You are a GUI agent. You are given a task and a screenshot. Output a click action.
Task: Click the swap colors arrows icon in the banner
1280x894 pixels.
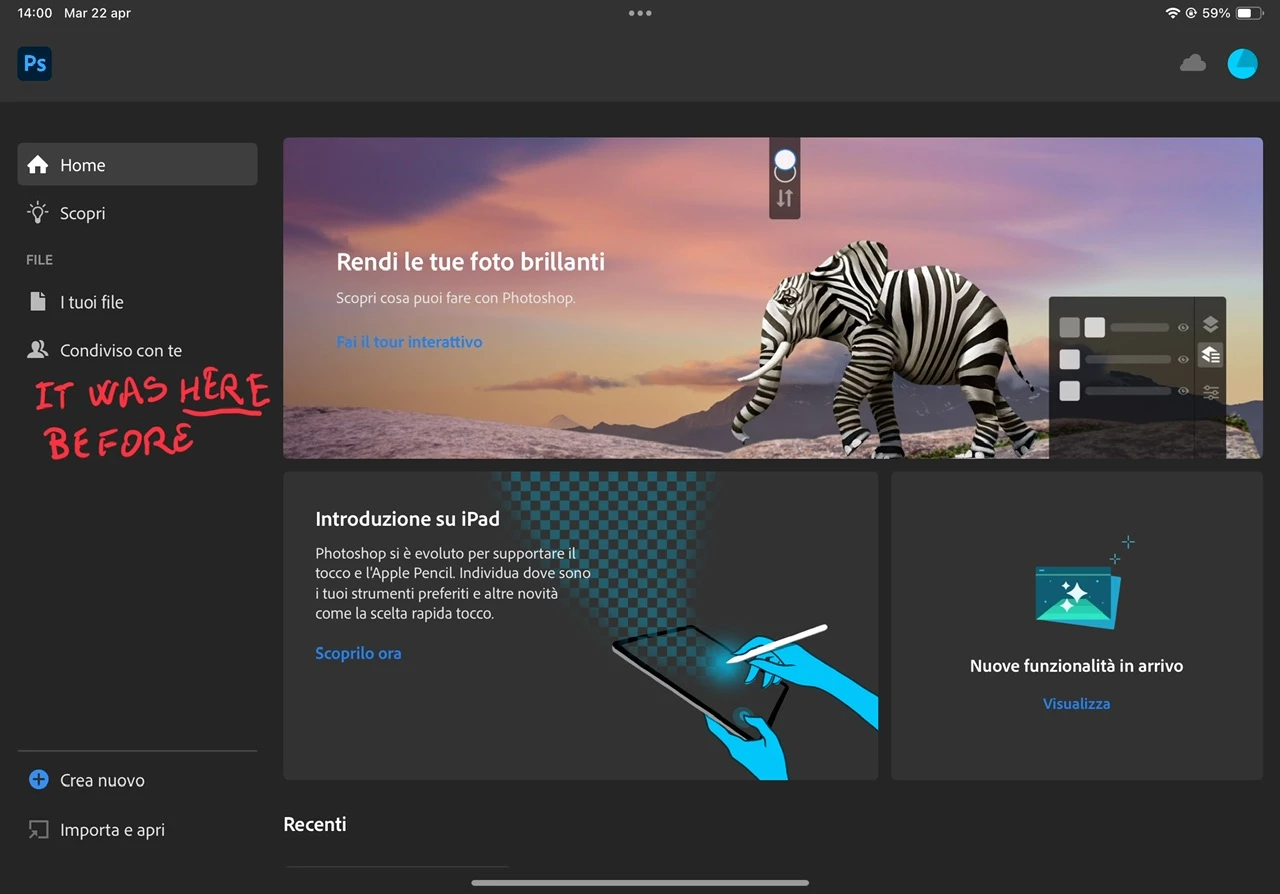[785, 198]
